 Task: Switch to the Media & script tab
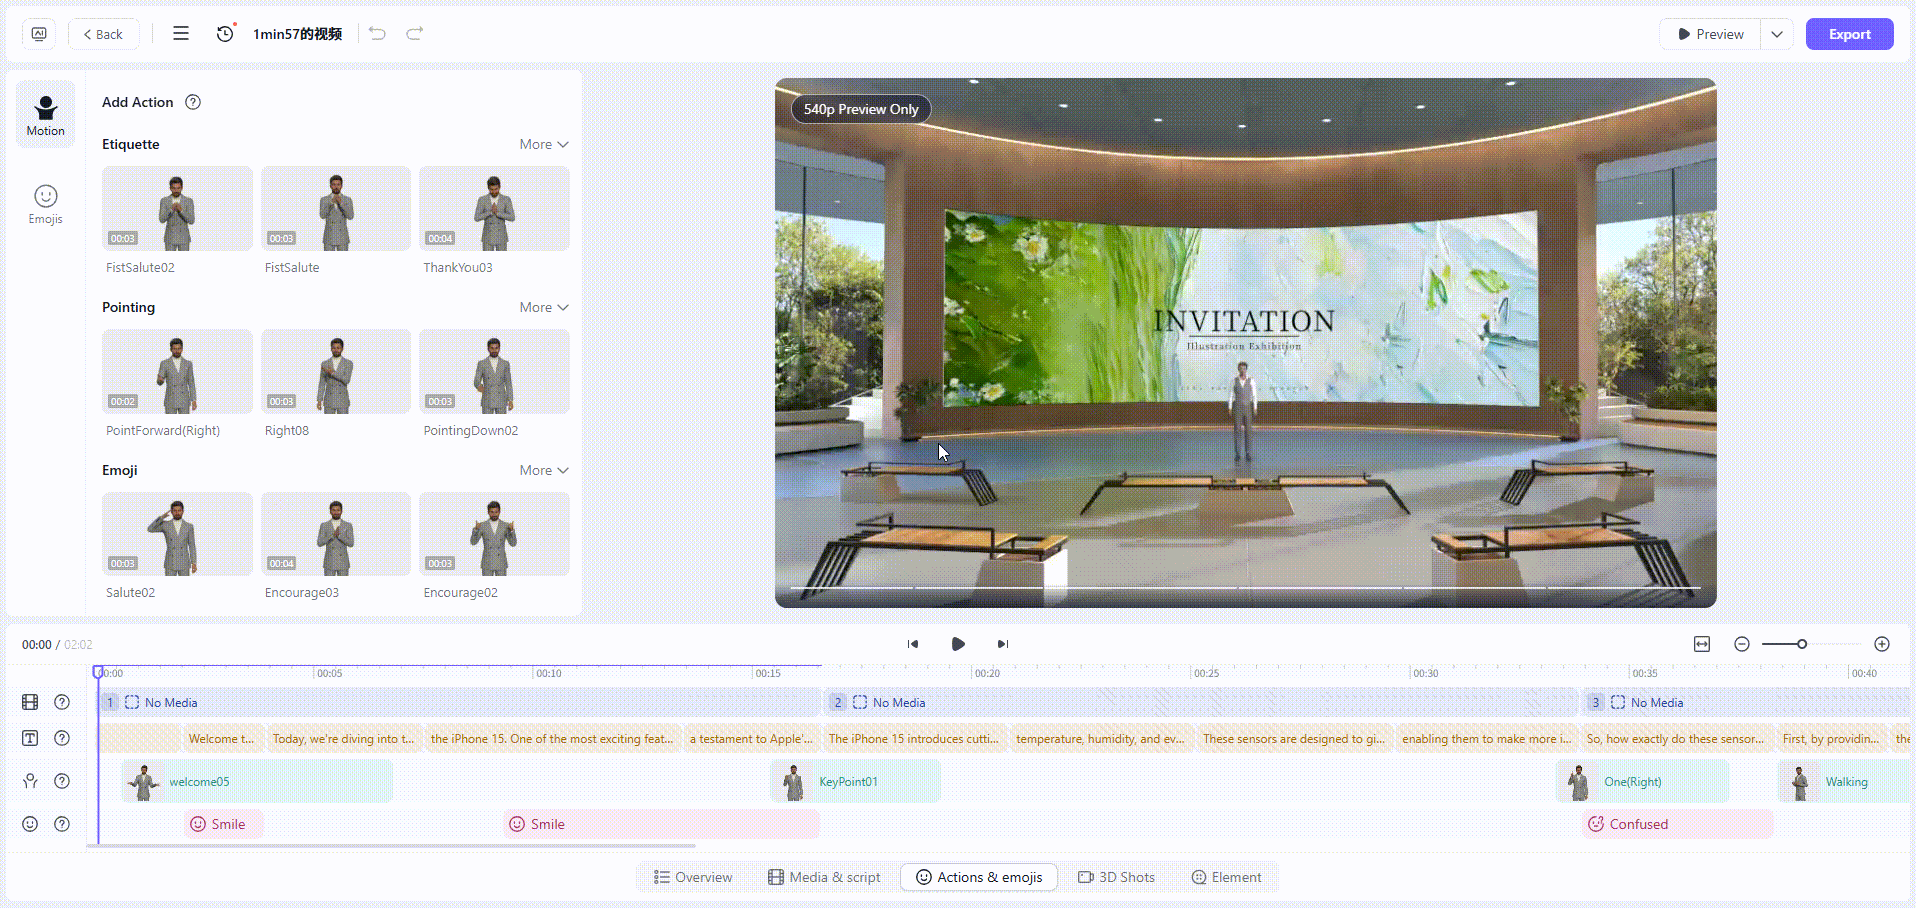(x=824, y=877)
